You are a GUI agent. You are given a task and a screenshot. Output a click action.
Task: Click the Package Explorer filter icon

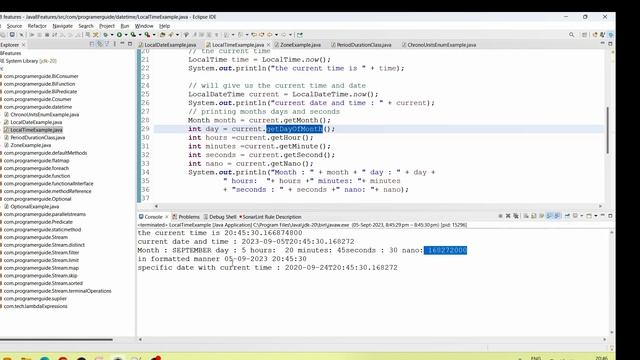coord(107,44)
